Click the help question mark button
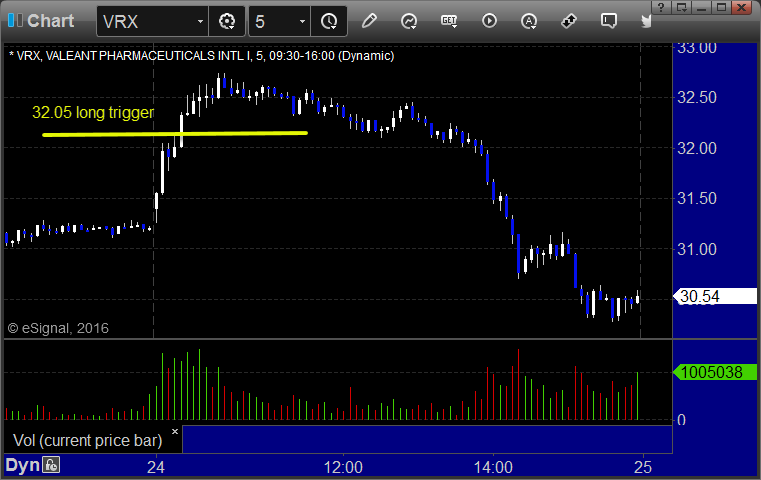Viewport: 761px width, 480px height. (x=661, y=7)
